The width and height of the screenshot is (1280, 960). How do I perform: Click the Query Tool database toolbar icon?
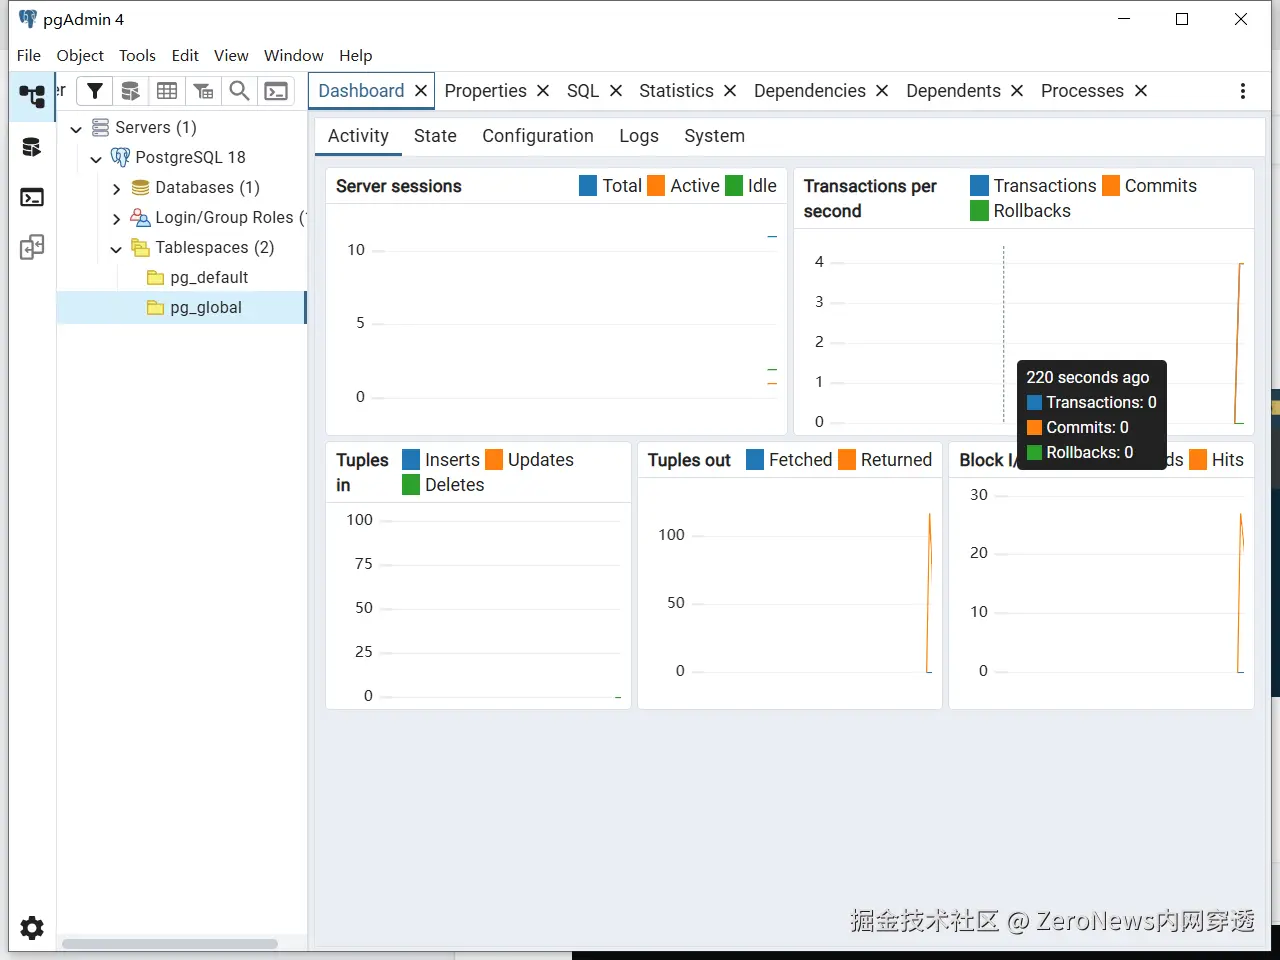(x=130, y=91)
